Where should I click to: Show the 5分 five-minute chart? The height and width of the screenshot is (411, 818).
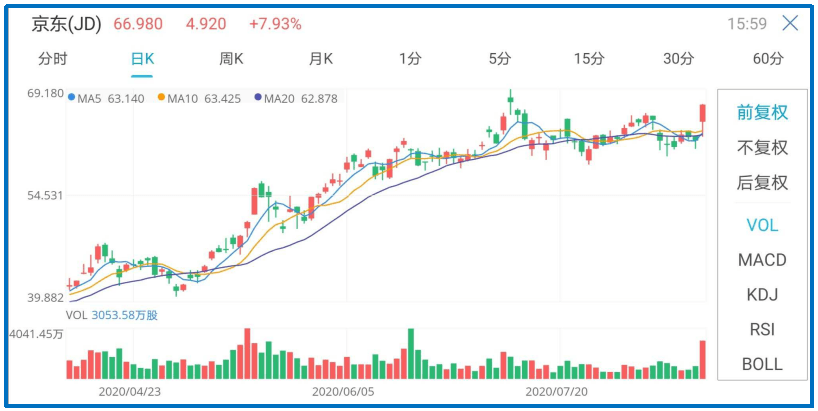(x=500, y=59)
